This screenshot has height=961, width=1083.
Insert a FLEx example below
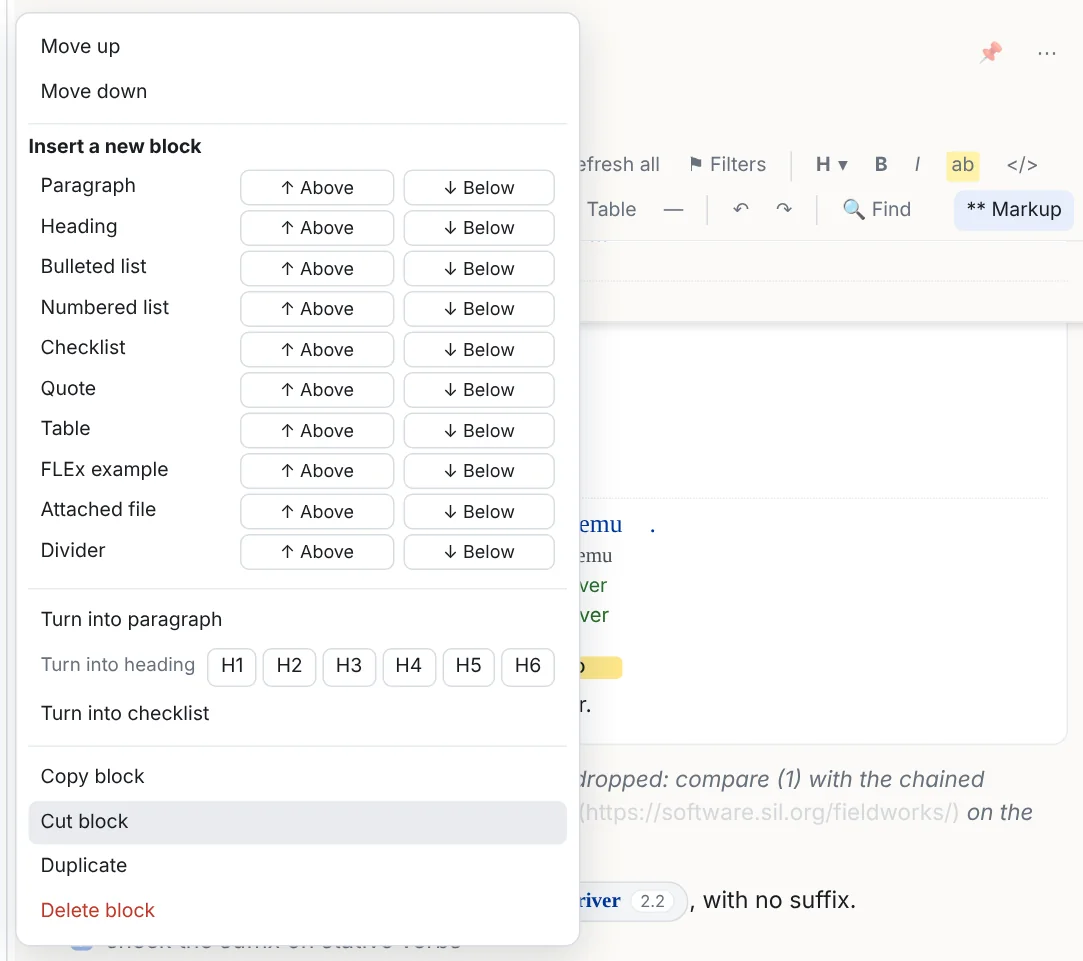click(479, 470)
